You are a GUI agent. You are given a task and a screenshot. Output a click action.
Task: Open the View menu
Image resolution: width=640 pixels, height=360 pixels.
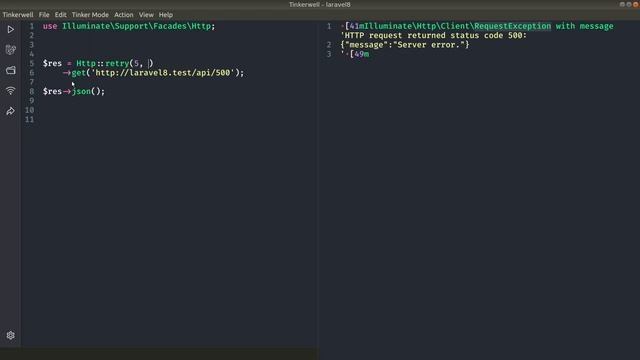pos(146,15)
